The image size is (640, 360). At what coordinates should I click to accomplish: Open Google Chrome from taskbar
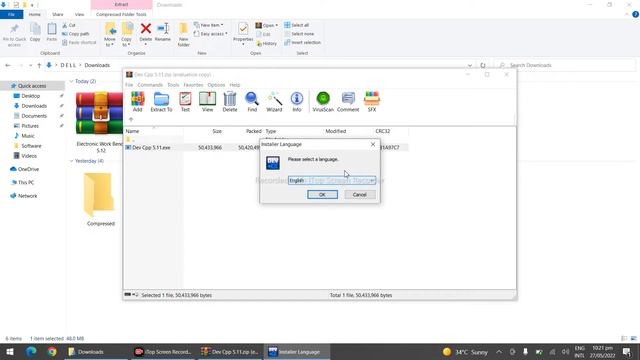pyautogui.click(x=52, y=351)
